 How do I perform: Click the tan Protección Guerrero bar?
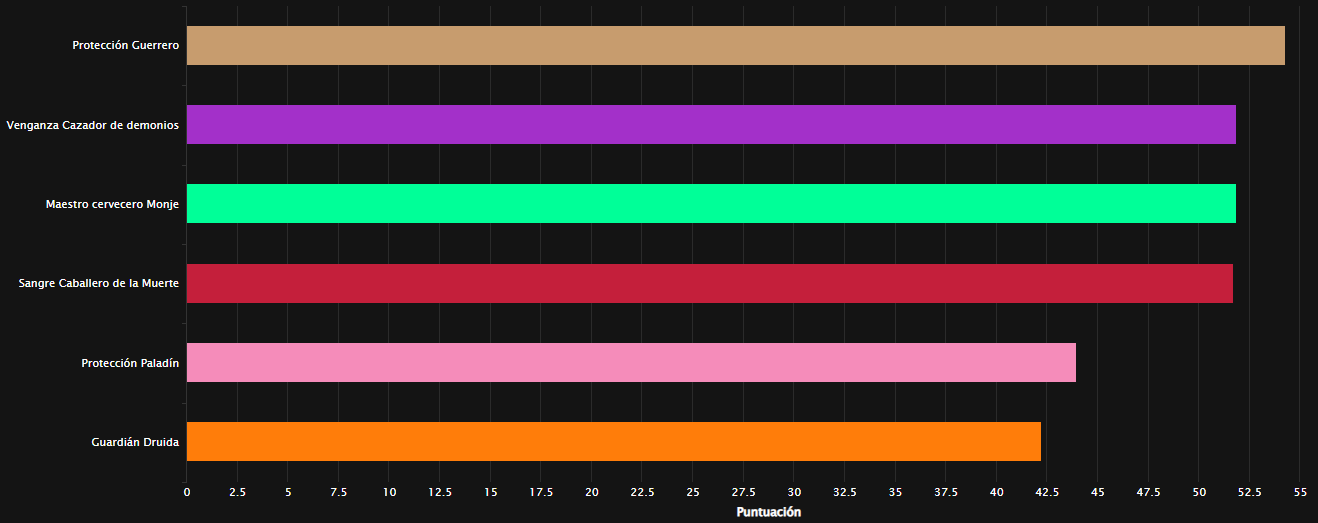735,46
